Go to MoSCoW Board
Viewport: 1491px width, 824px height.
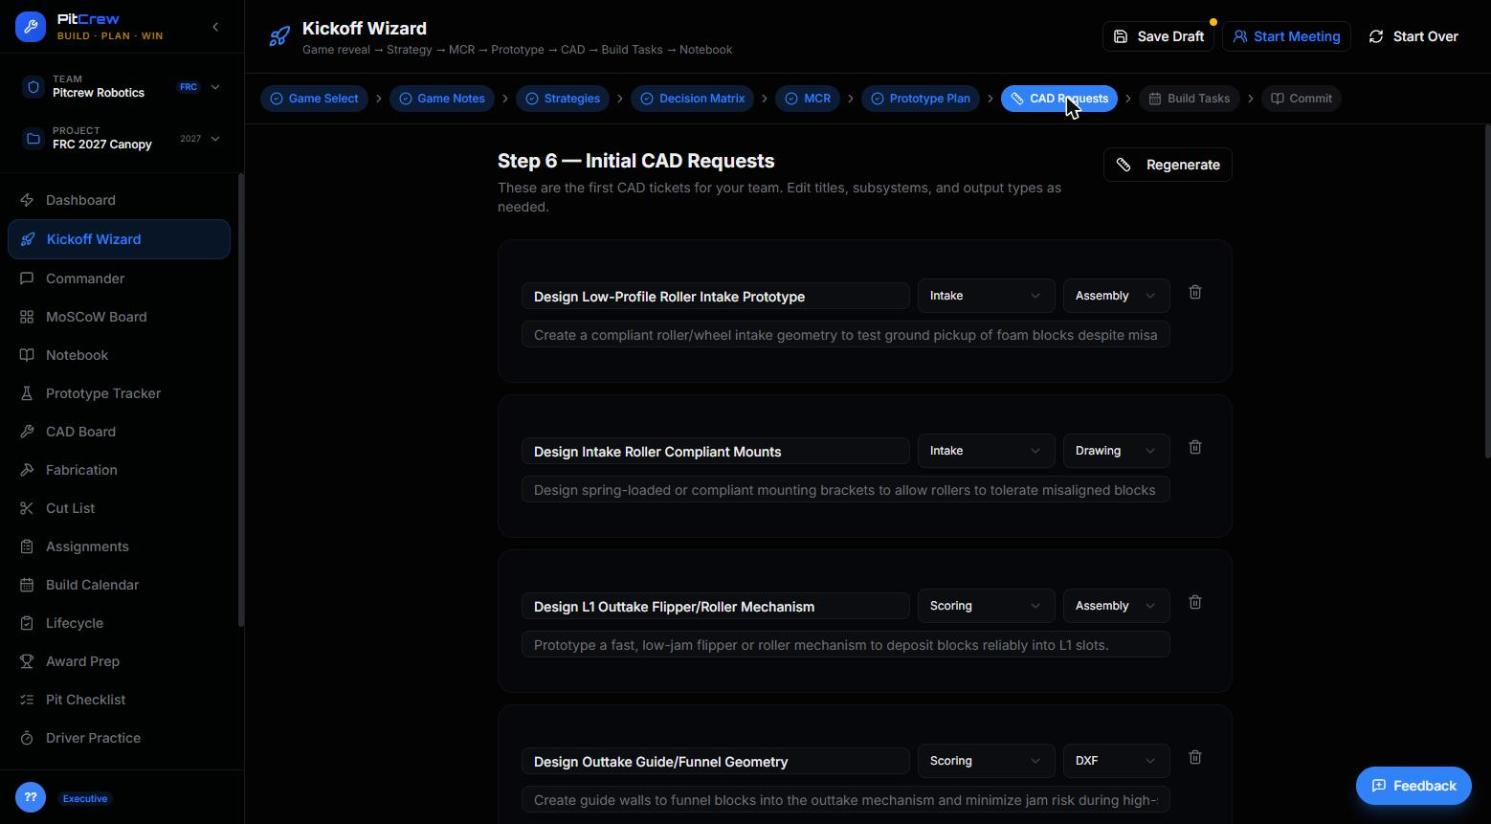(119, 317)
